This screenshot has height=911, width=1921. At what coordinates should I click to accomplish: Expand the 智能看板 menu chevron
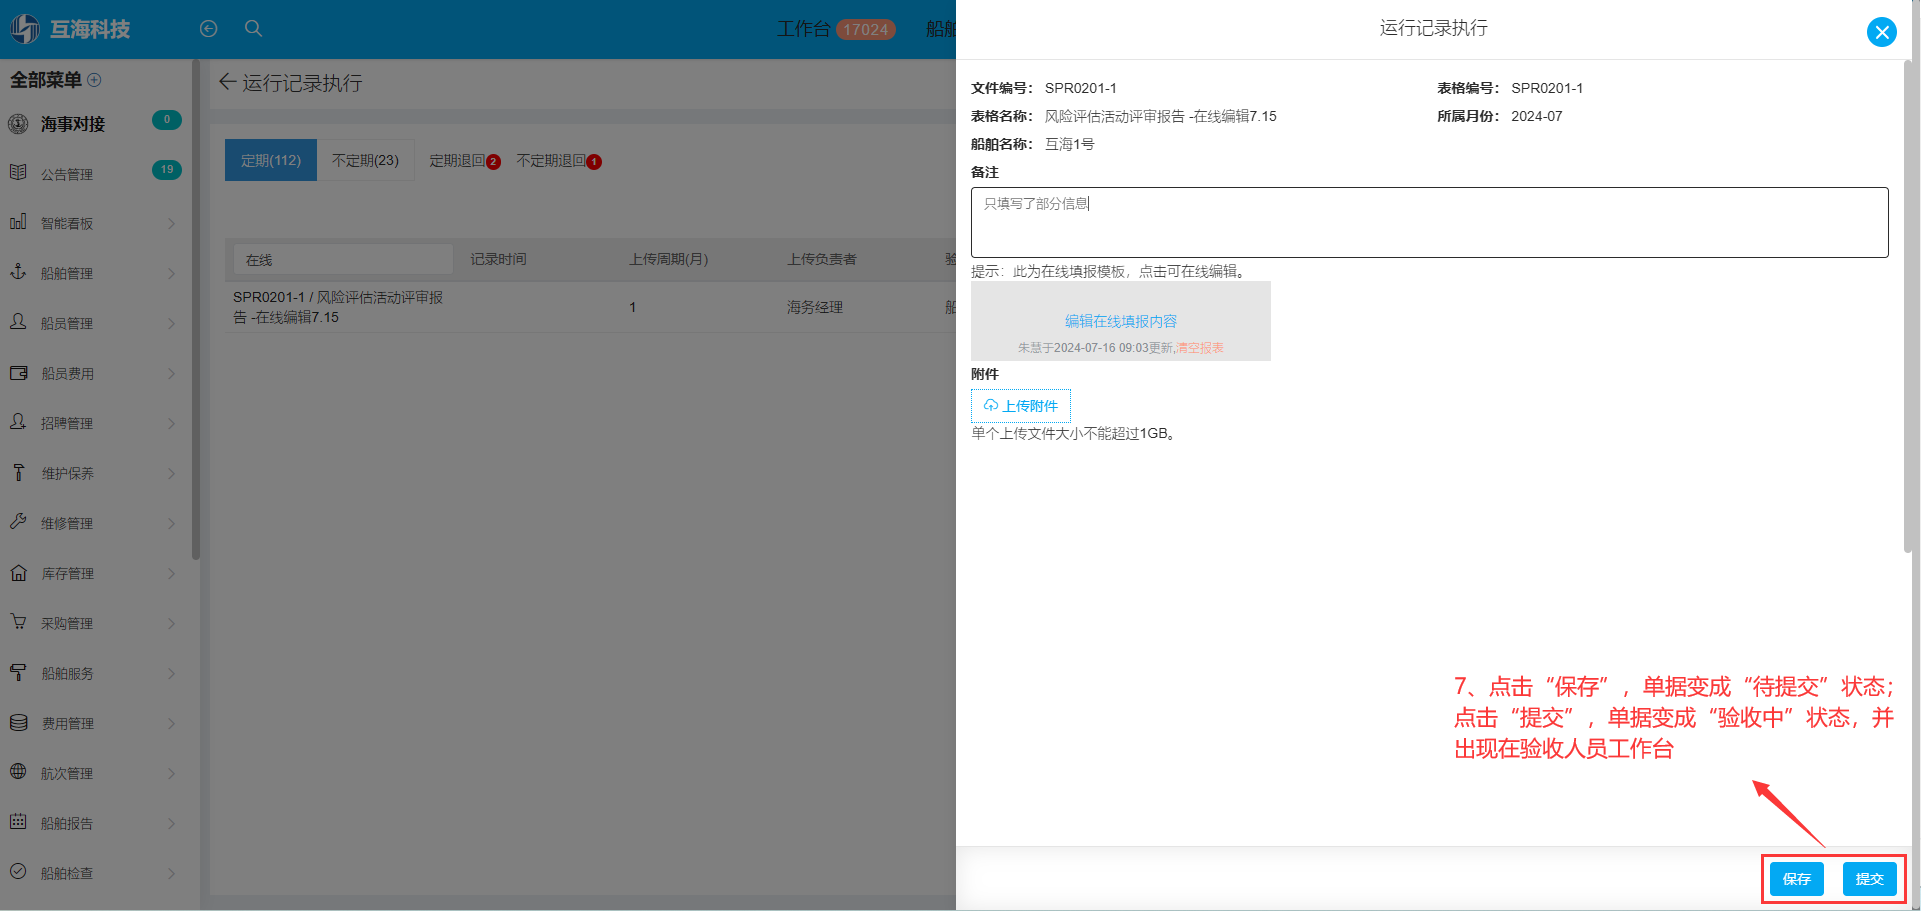pyautogui.click(x=171, y=223)
